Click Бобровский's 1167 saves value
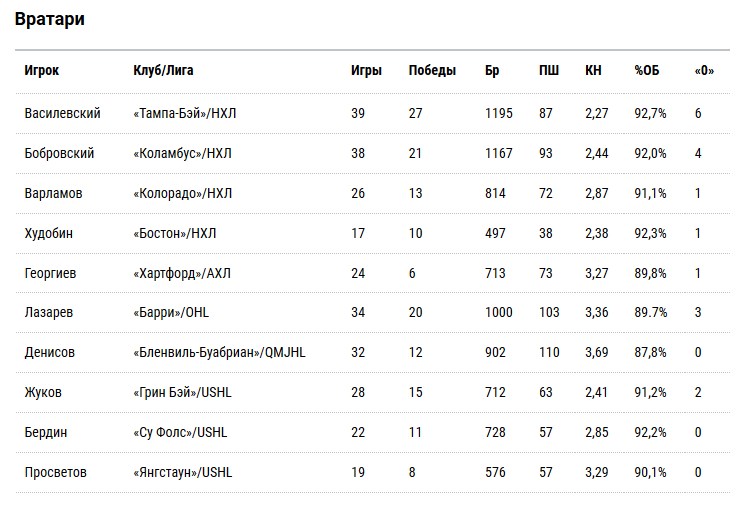 [x=498, y=153]
